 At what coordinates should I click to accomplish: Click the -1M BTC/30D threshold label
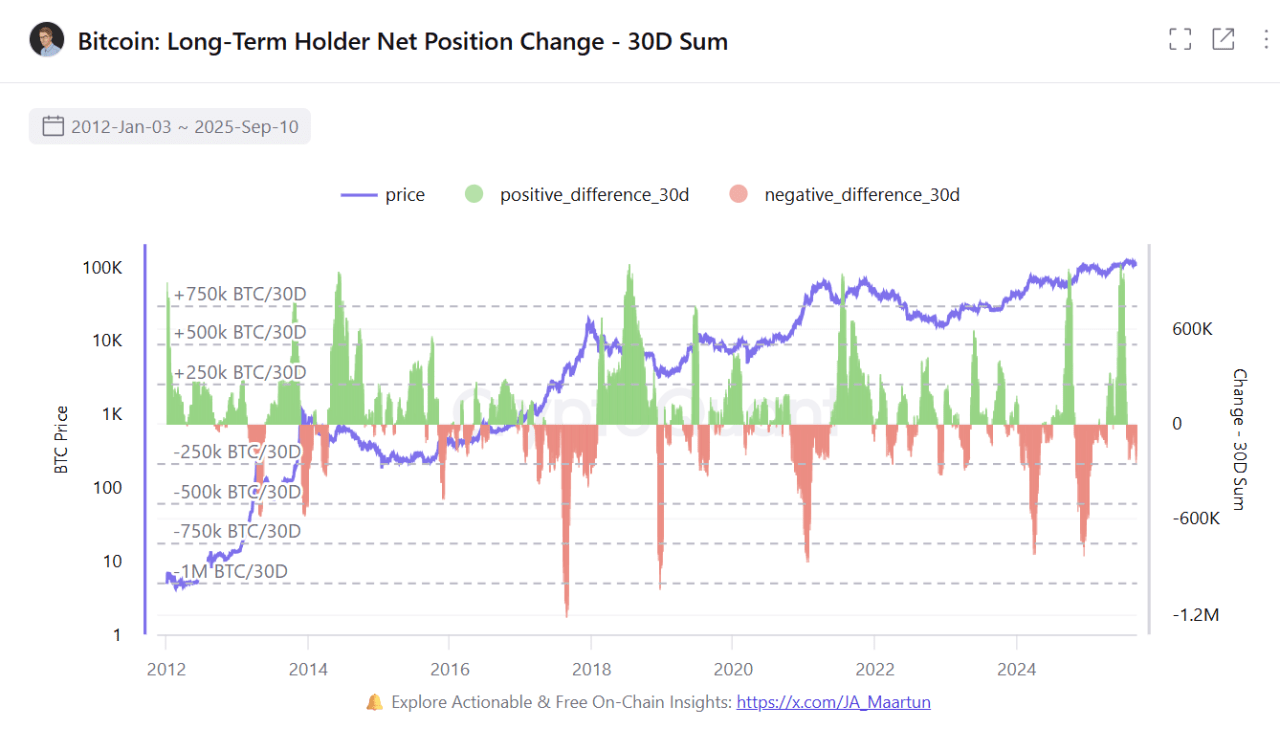[x=231, y=571]
